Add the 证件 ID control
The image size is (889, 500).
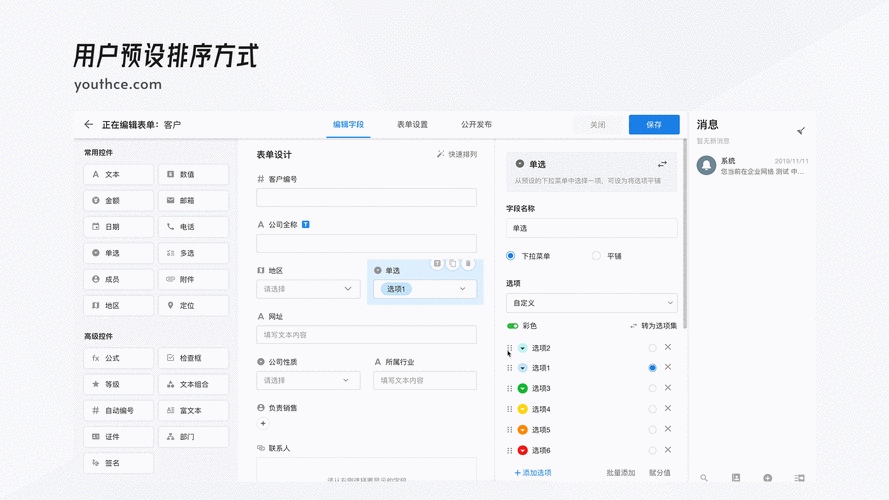coord(118,437)
